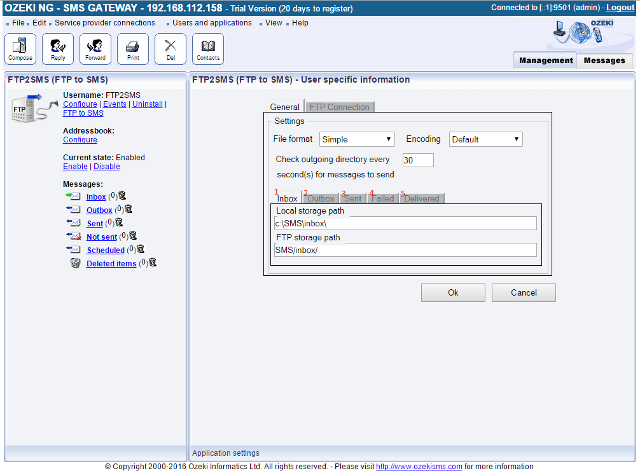Select the Inbox path tab
Image resolution: width=640 pixels, height=473 pixels.
click(x=287, y=198)
